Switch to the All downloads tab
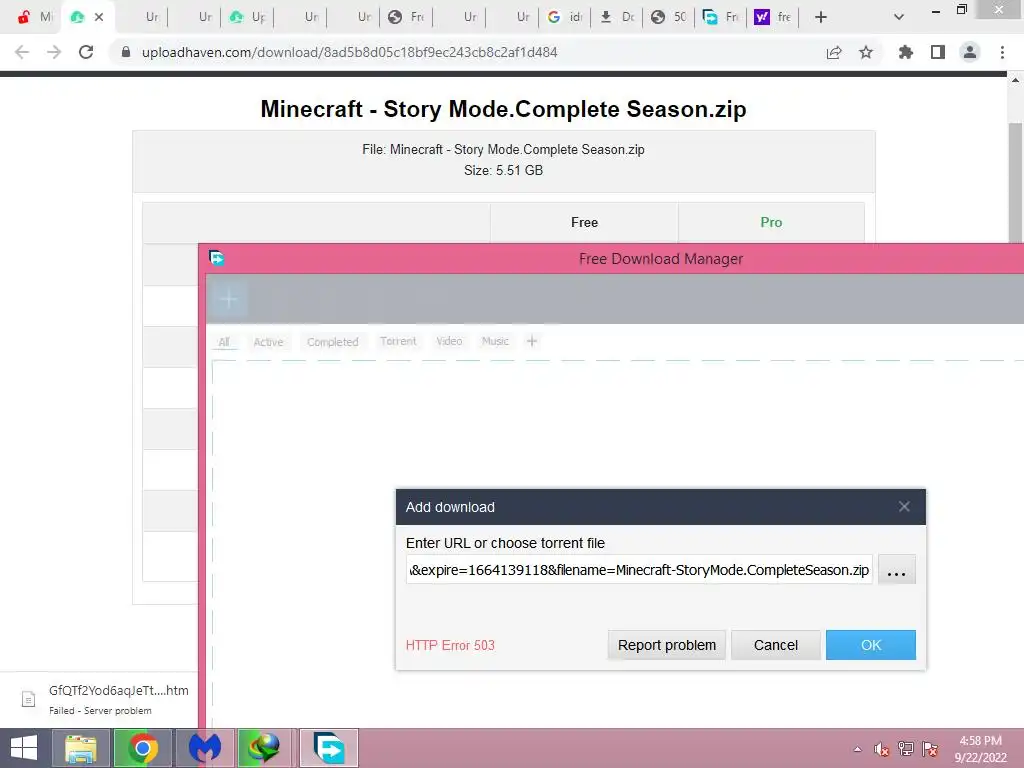The image size is (1024, 768). click(224, 342)
